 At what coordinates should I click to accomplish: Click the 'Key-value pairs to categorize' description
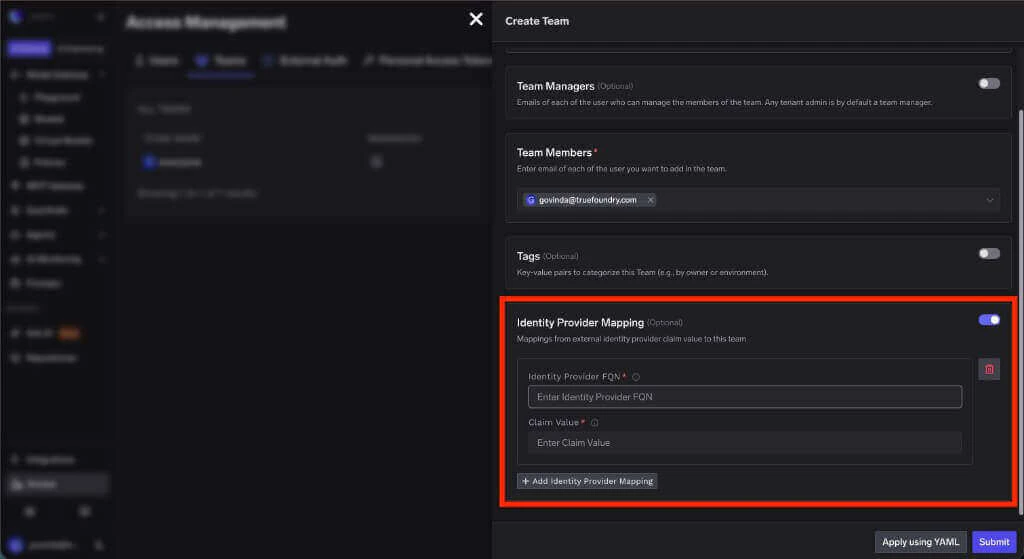click(642, 272)
